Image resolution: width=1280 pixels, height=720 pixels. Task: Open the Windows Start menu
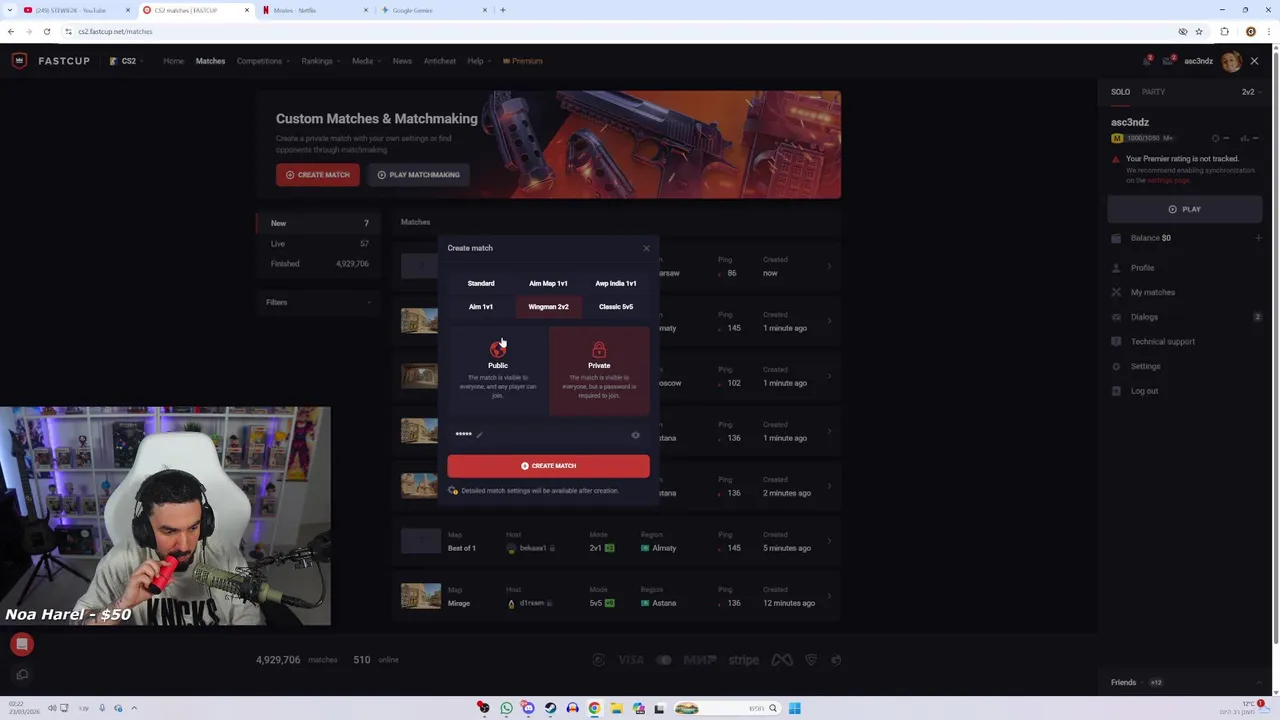point(794,708)
